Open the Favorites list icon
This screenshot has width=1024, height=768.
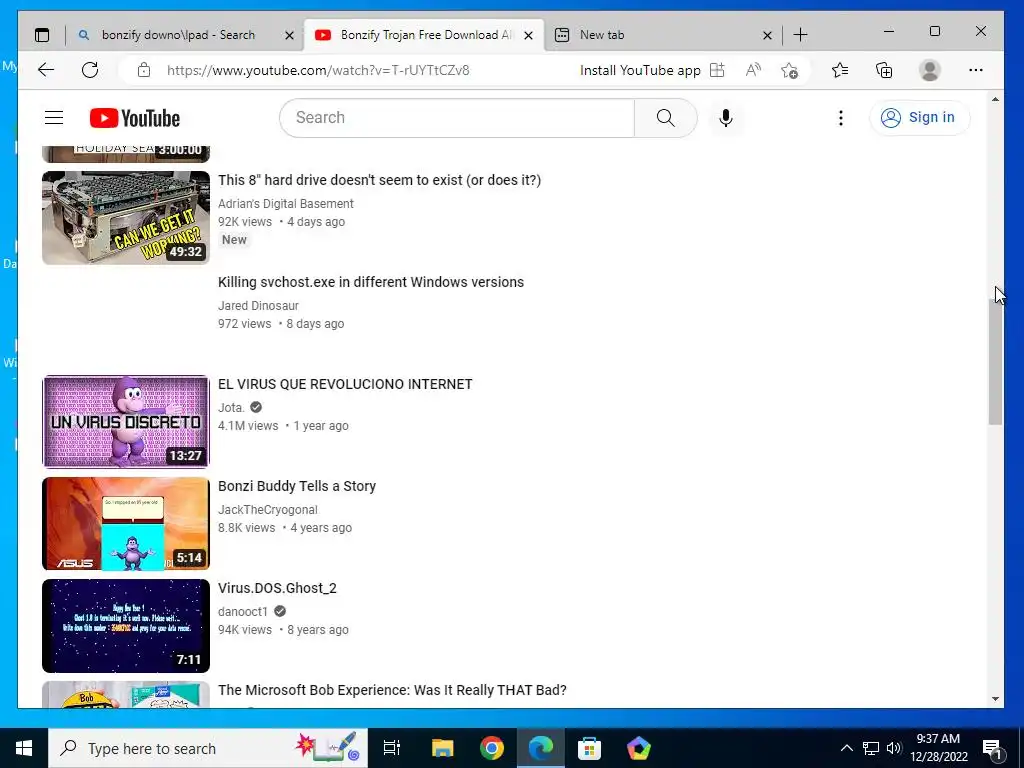point(840,70)
